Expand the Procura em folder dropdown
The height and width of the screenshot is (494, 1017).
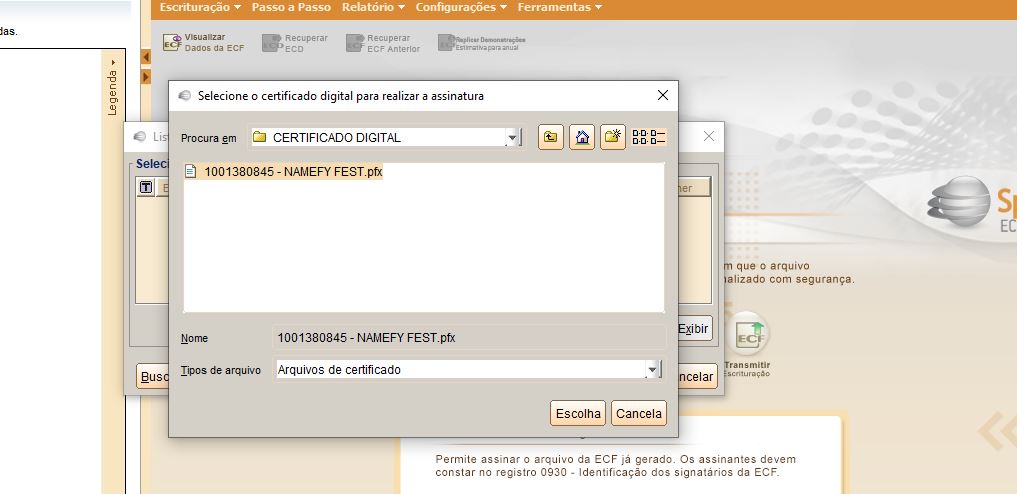513,137
